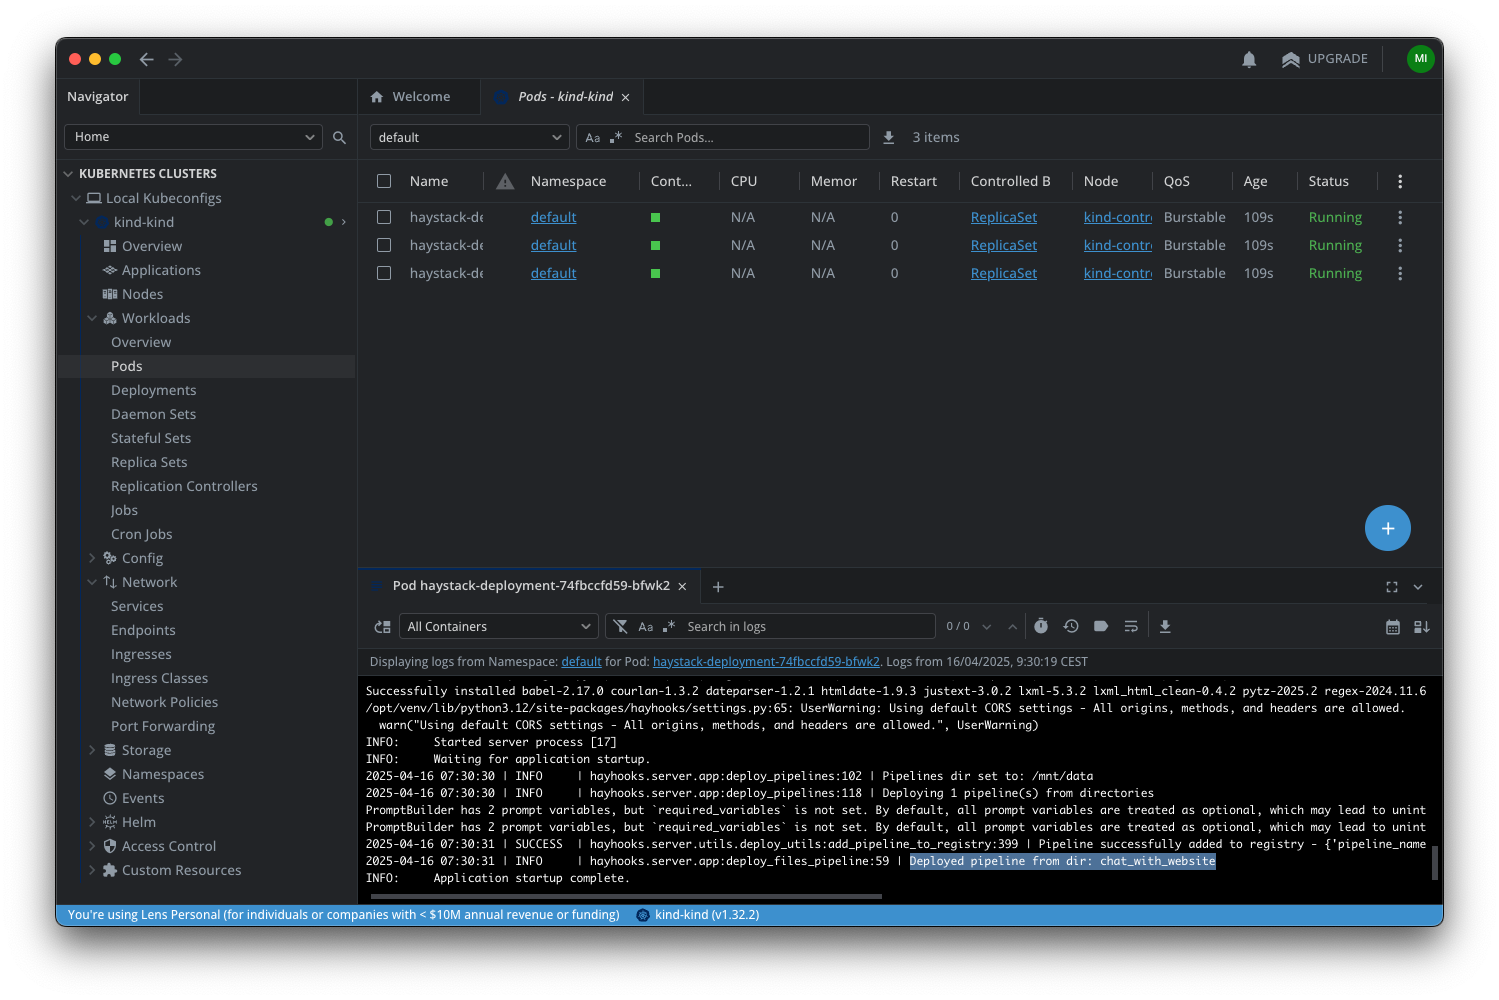The height and width of the screenshot is (1000, 1499).
Task: Click the calendar icon in log viewer
Action: click(x=1392, y=627)
